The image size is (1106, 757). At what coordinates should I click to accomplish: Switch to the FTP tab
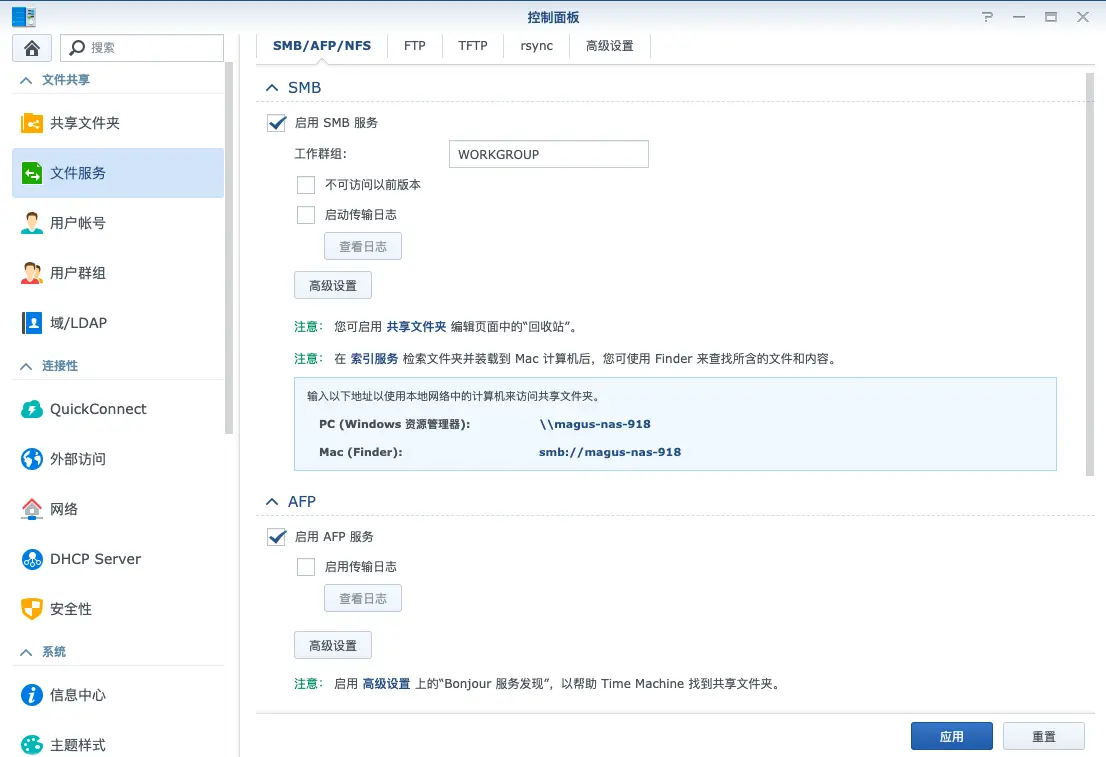tap(415, 46)
